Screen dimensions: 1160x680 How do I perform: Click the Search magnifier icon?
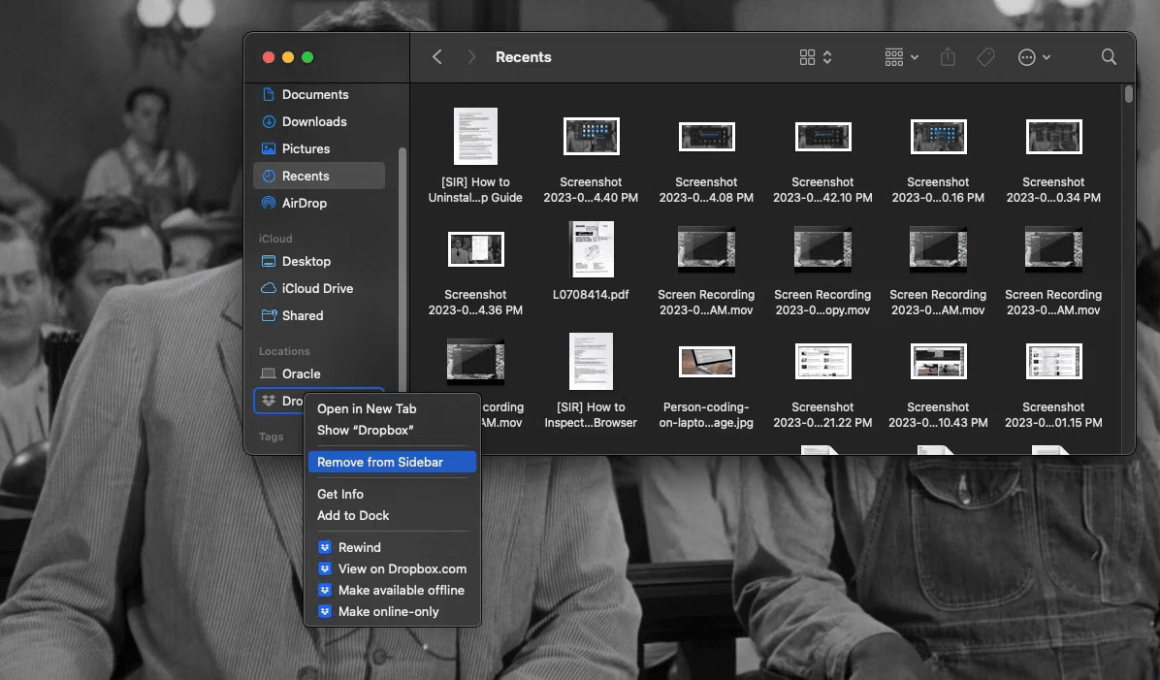tap(1108, 57)
